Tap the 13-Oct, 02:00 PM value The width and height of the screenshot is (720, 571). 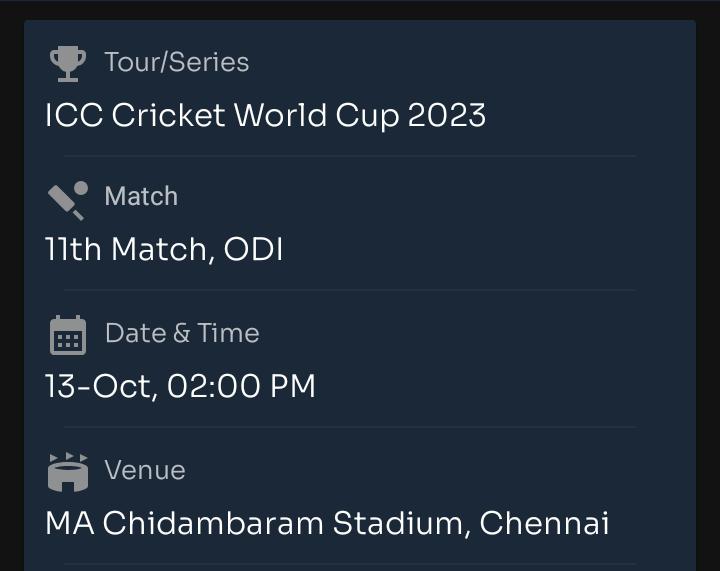point(180,386)
